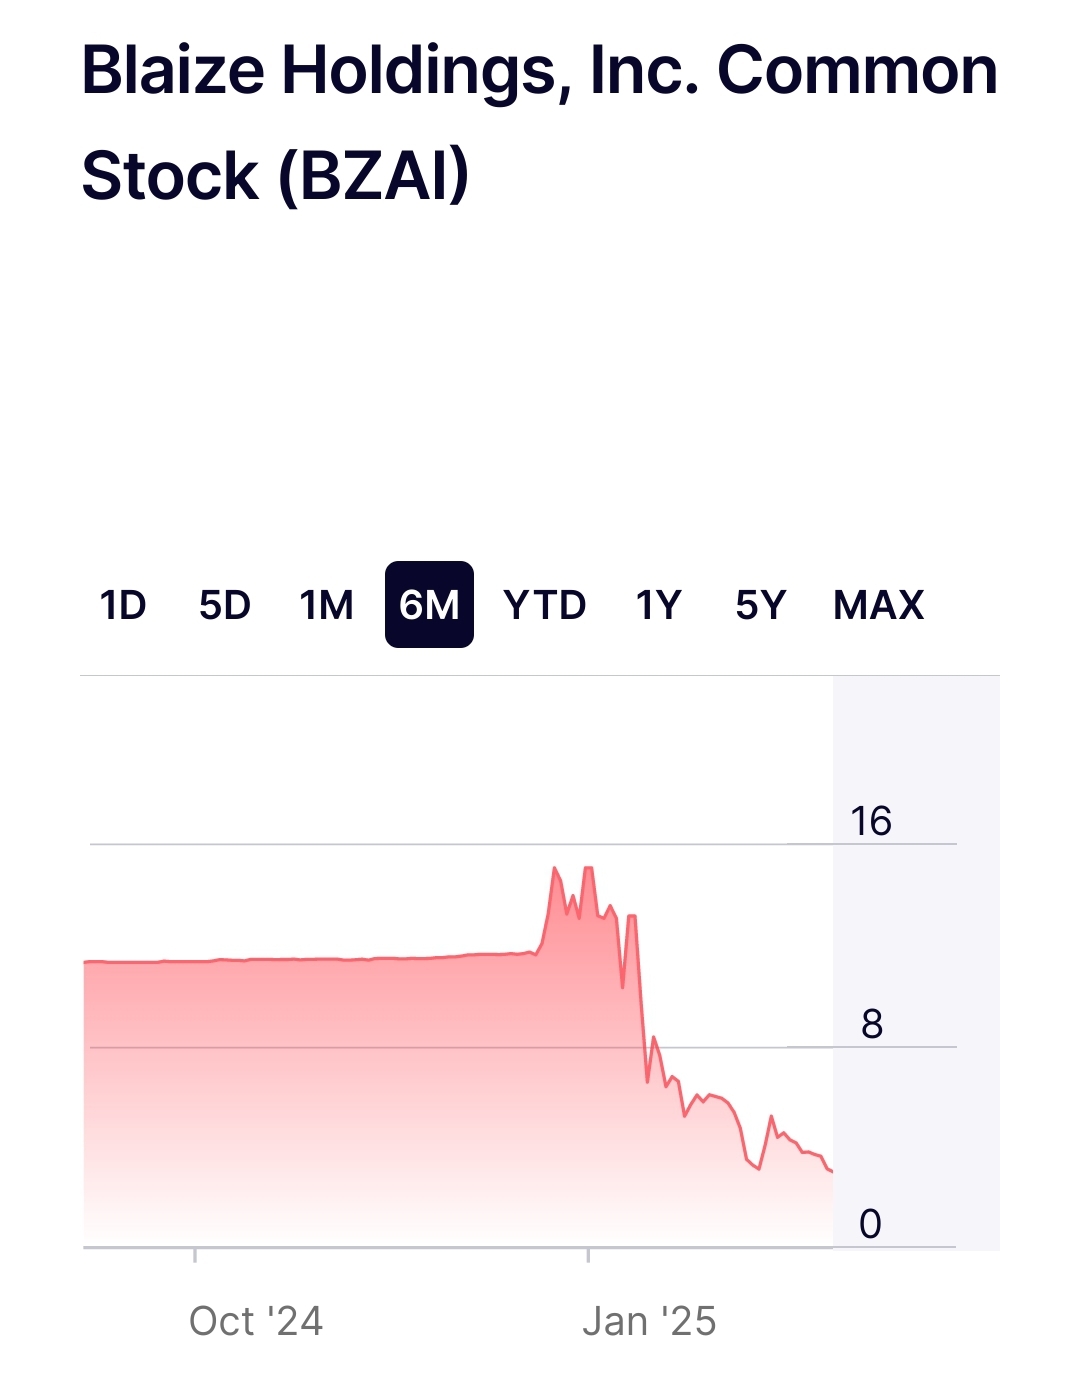The image size is (1077, 1378).
Task: Switch to the 5D range tab
Action: click(x=224, y=605)
